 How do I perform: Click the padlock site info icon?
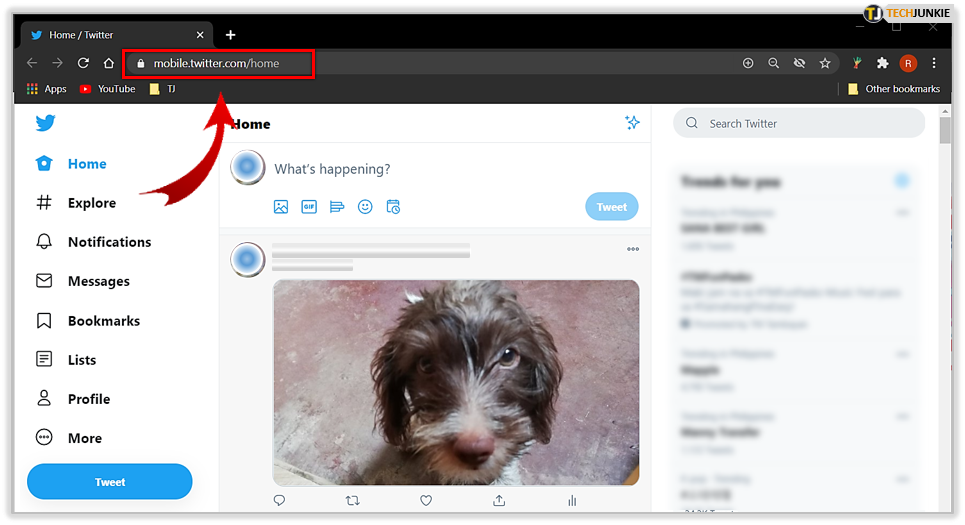140,63
